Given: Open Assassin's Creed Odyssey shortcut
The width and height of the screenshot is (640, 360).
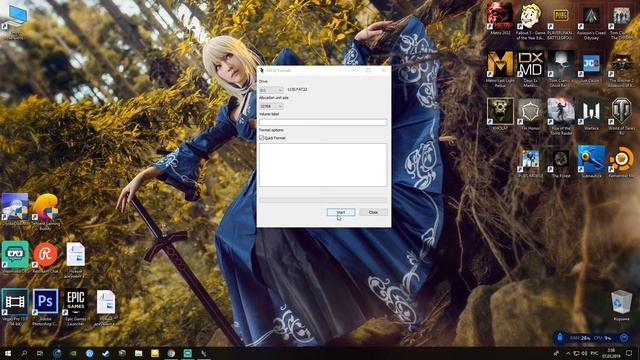Looking at the screenshot, I should pyautogui.click(x=591, y=21).
